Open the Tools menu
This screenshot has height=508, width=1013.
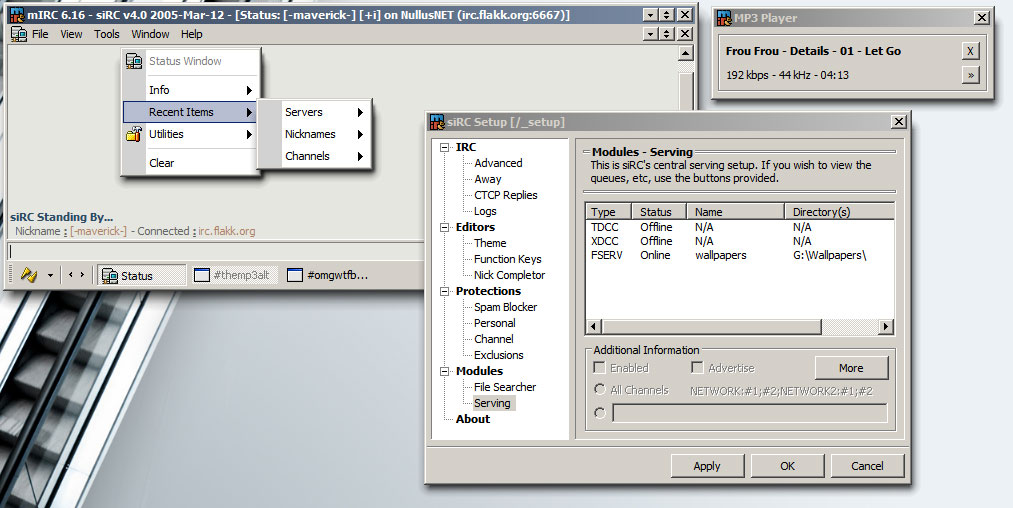coord(107,34)
